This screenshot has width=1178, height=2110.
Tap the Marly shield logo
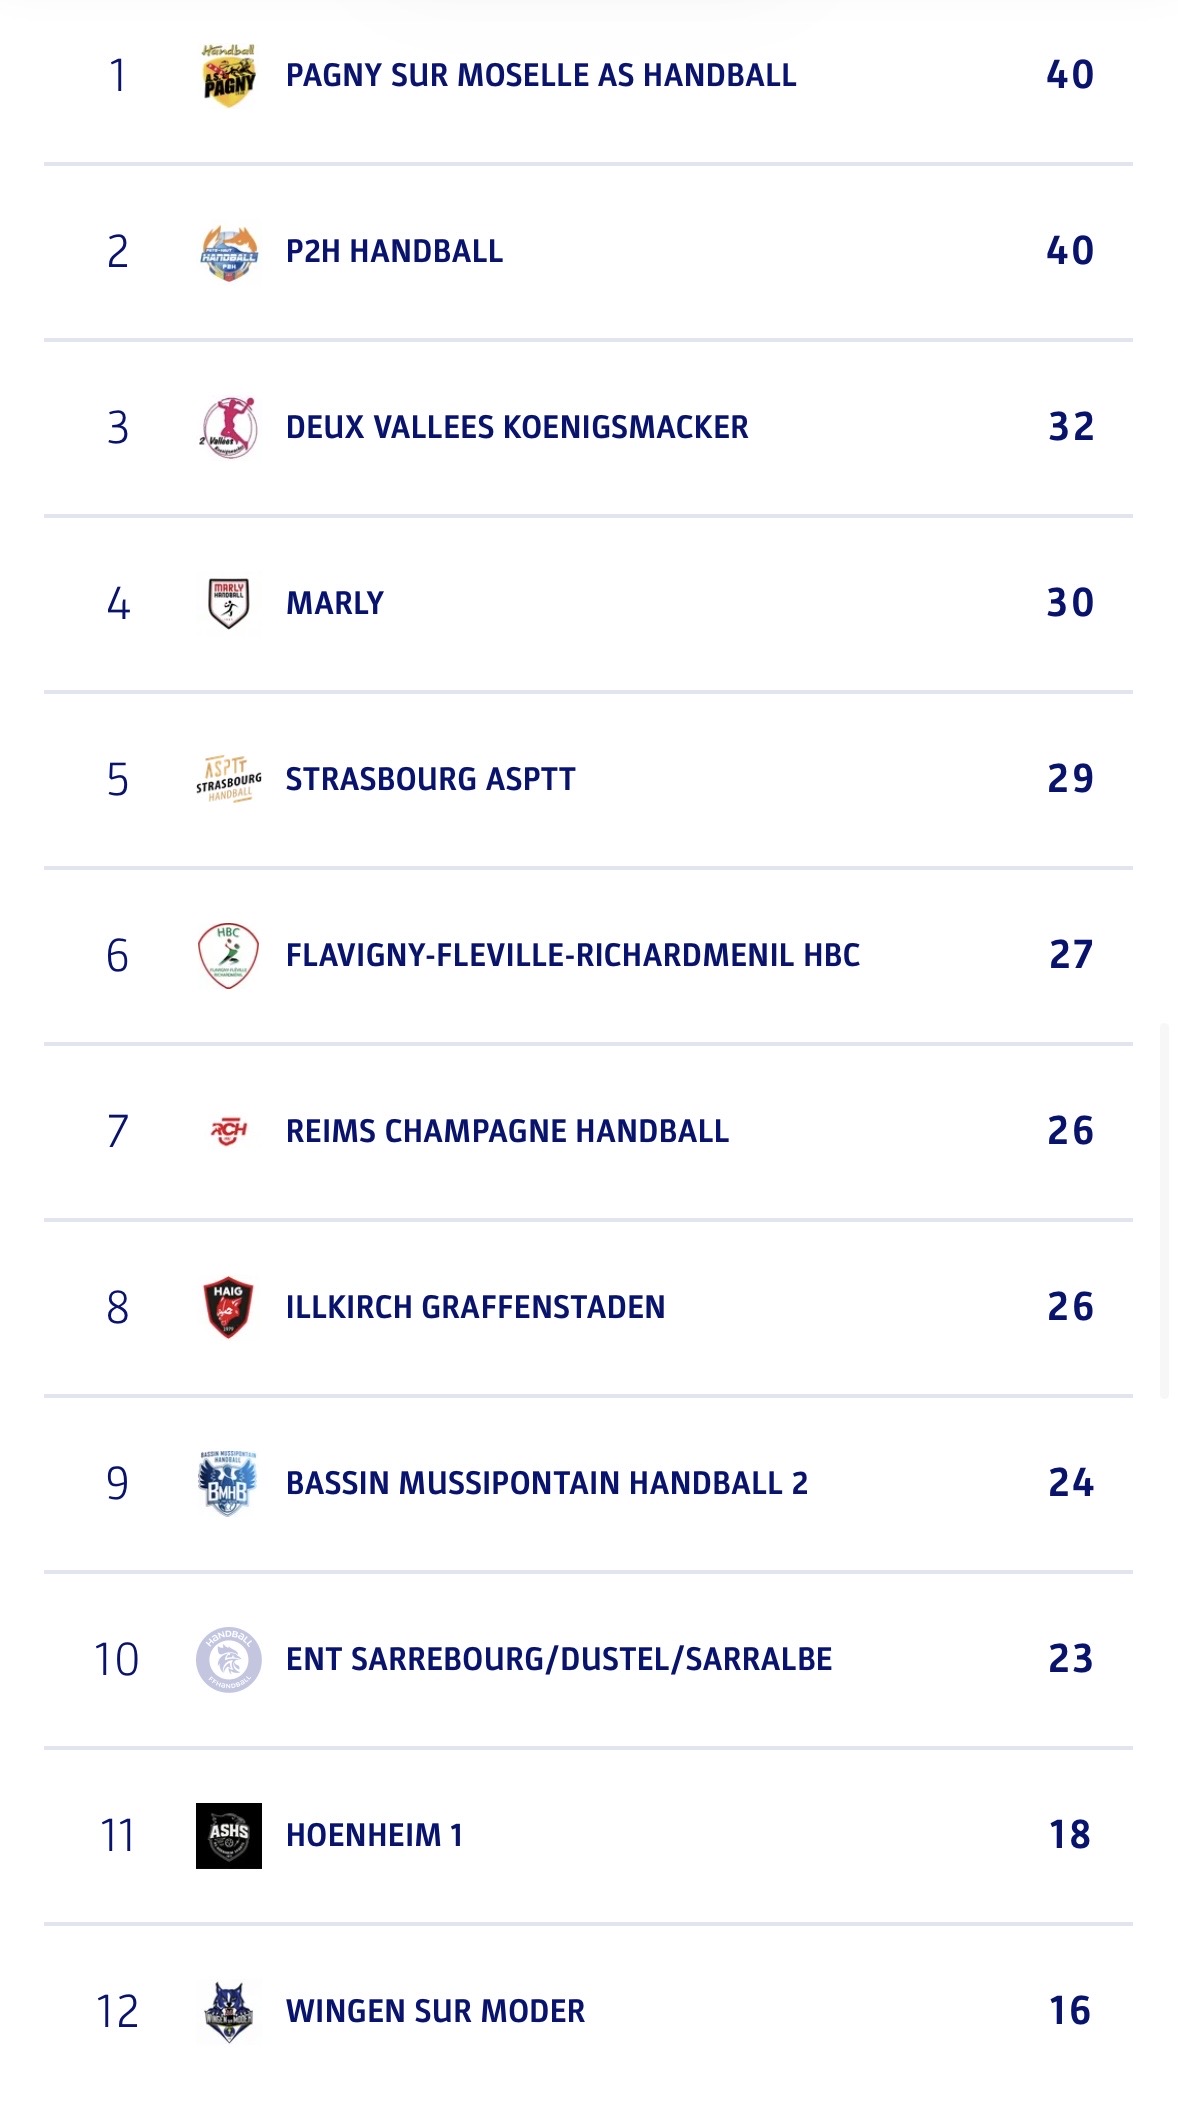[229, 604]
